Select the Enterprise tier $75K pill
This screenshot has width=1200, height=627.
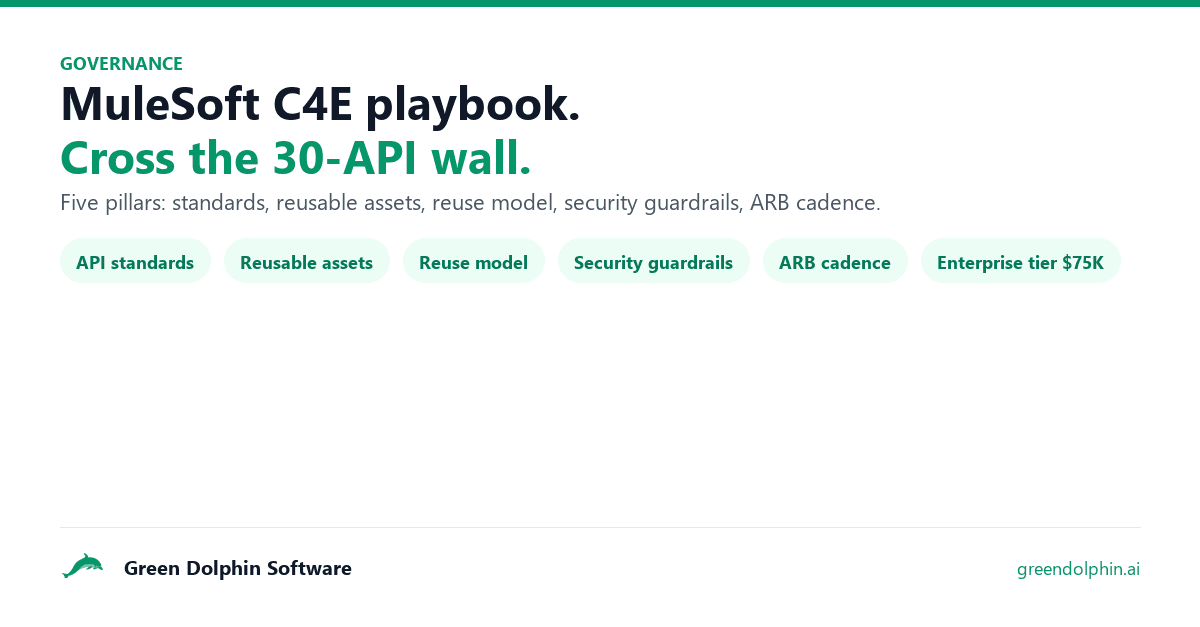pyautogui.click(x=1020, y=262)
